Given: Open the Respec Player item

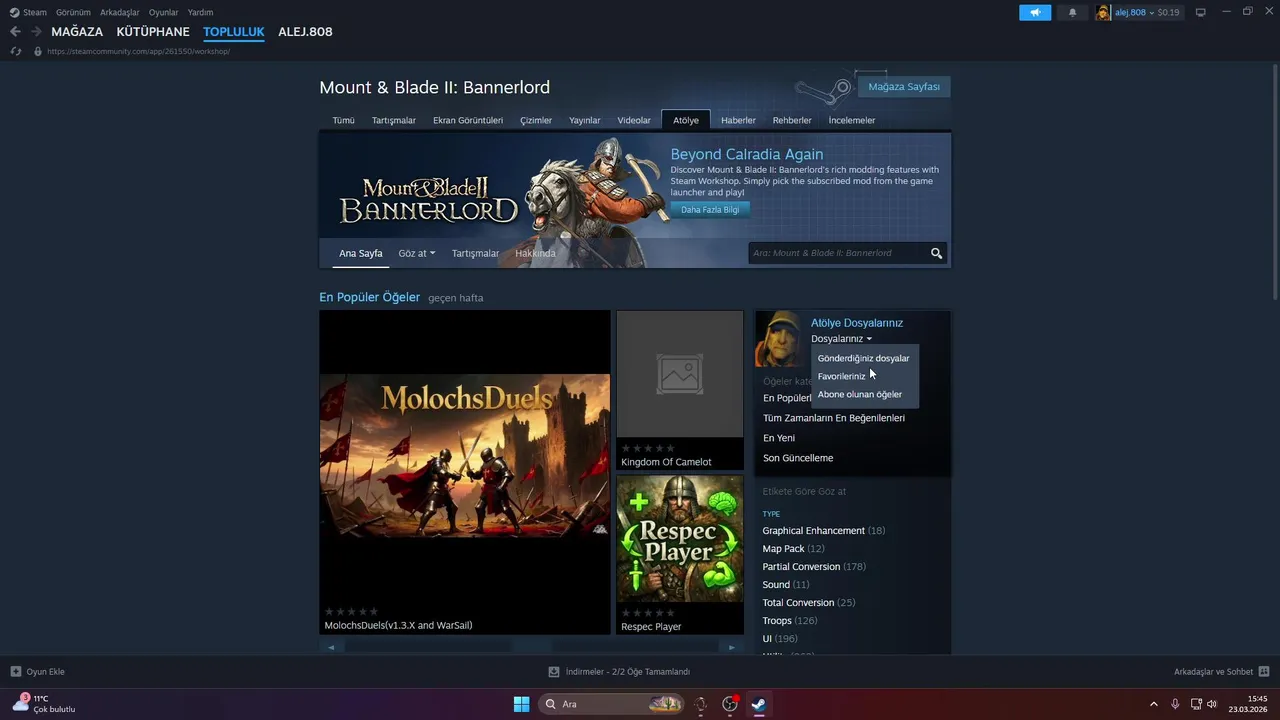Looking at the screenshot, I should [680, 555].
